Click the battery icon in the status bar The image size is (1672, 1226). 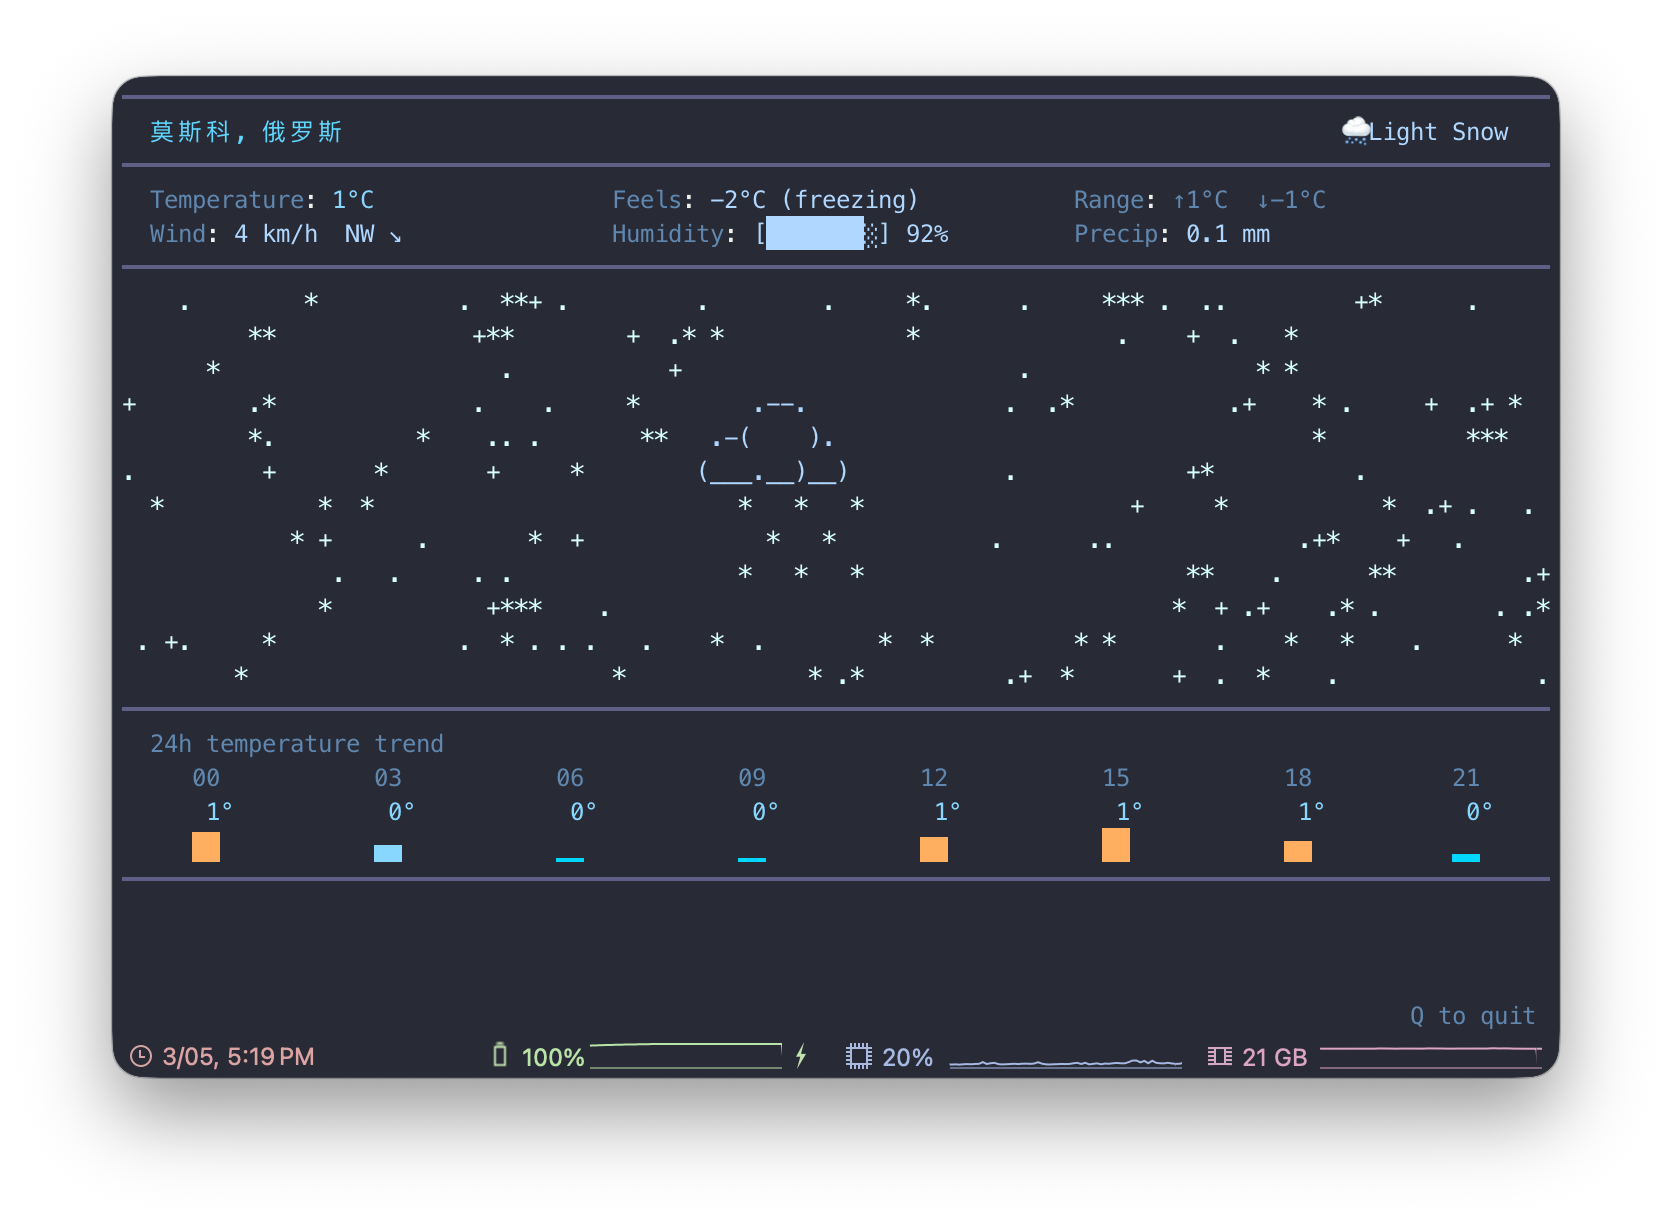tap(500, 1055)
